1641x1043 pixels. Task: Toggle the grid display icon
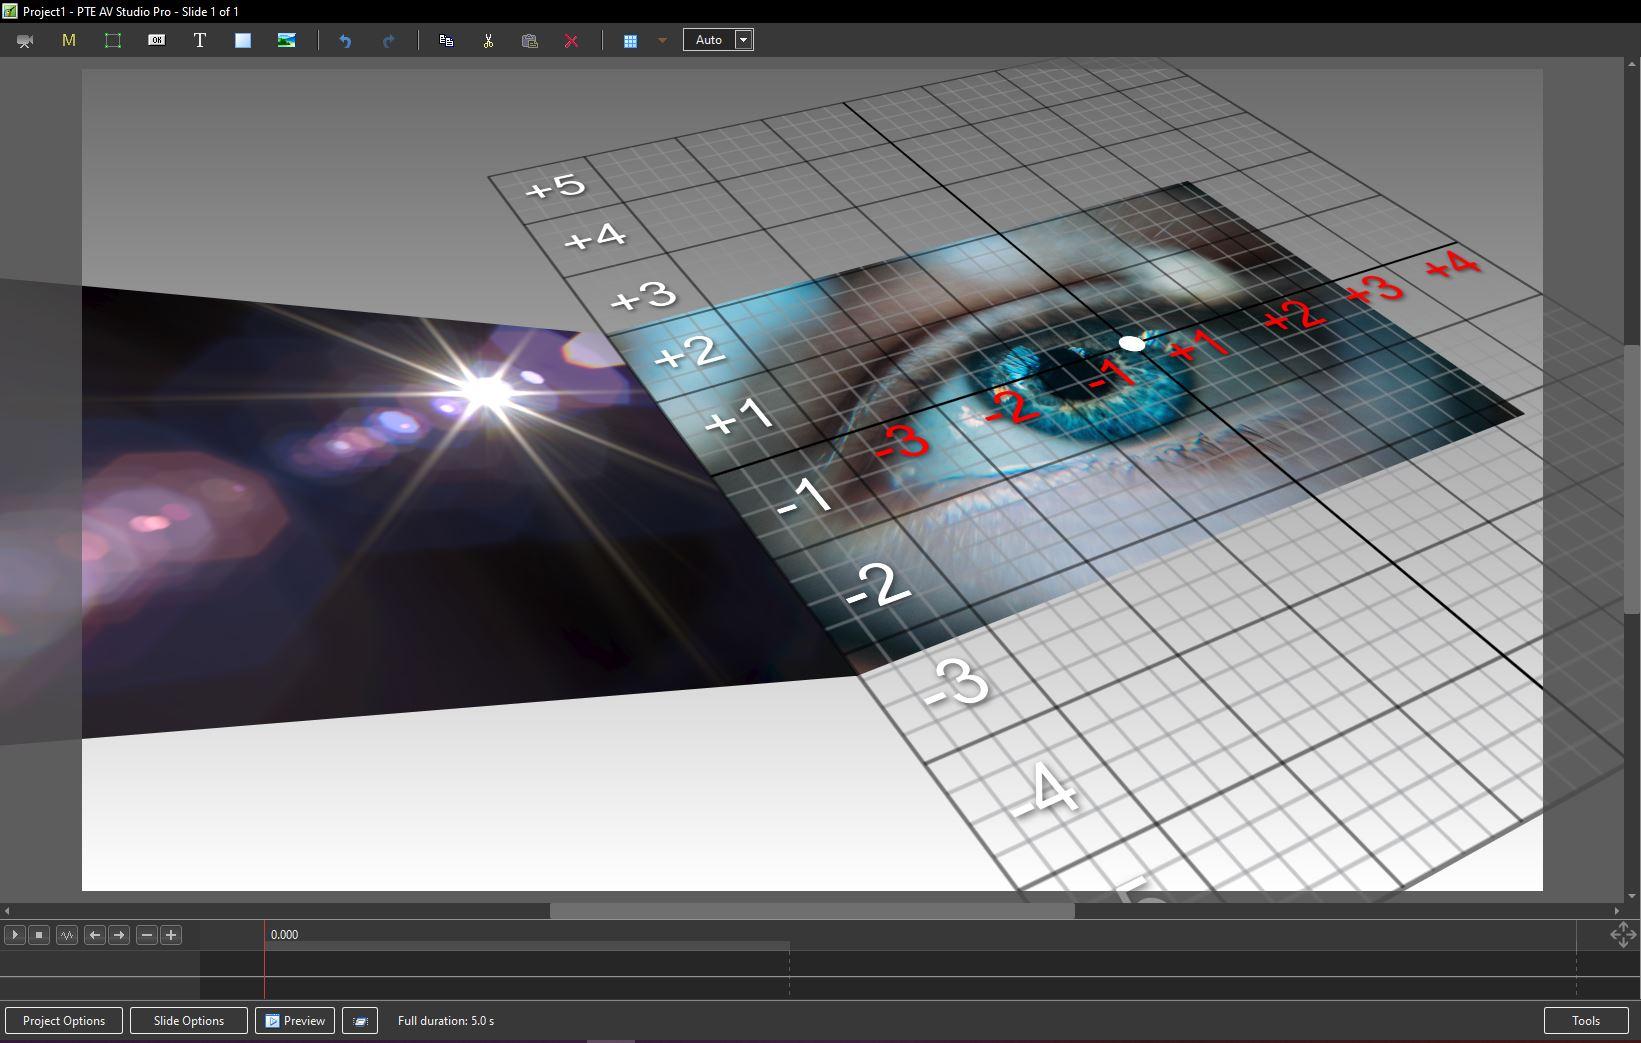630,41
